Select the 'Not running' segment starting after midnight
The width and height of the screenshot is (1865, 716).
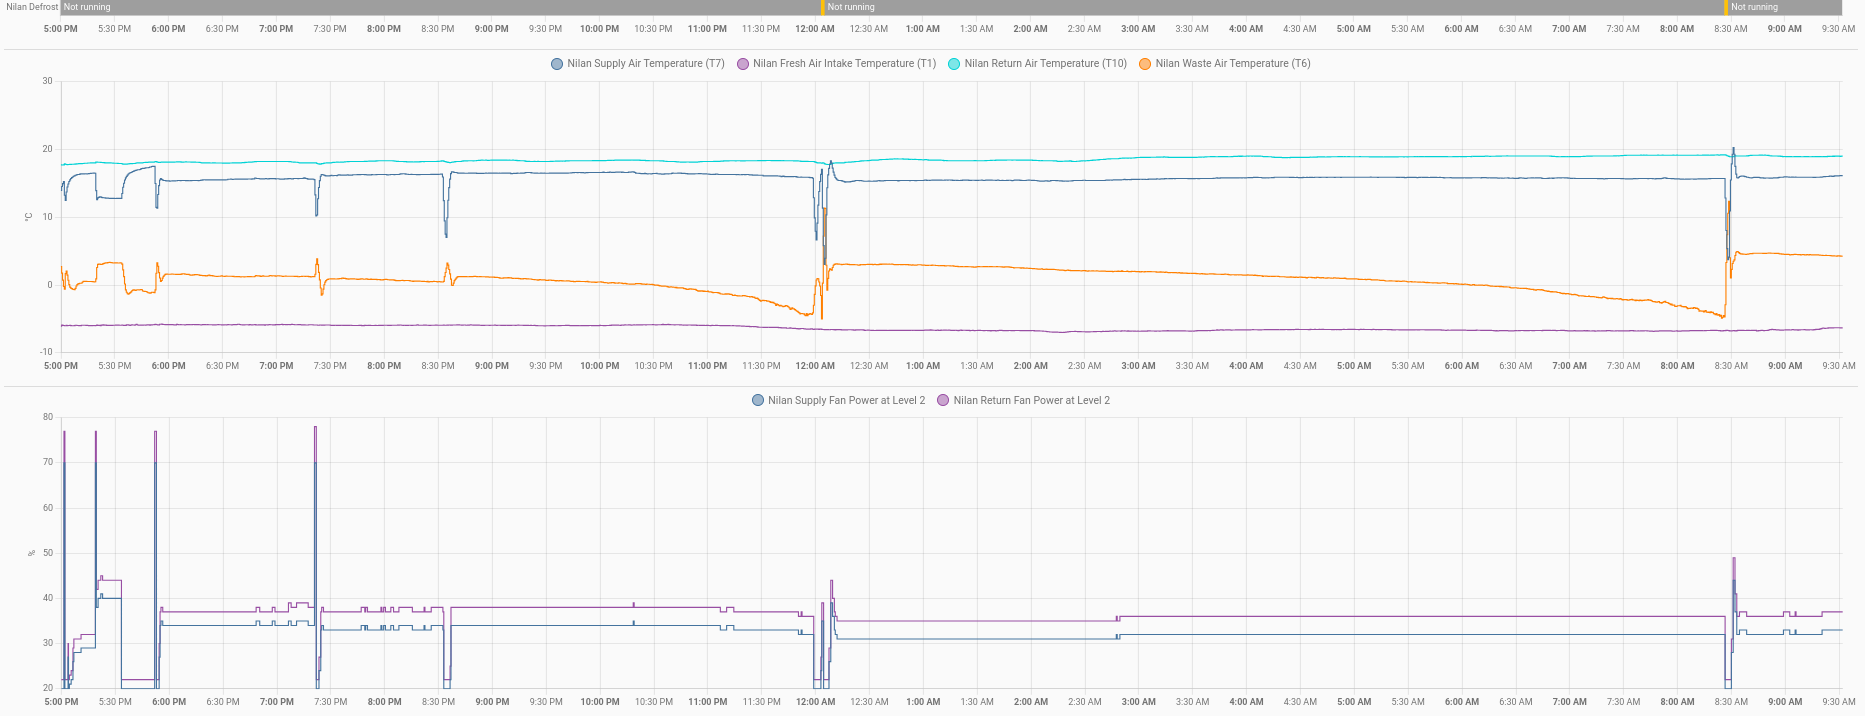click(1270, 7)
